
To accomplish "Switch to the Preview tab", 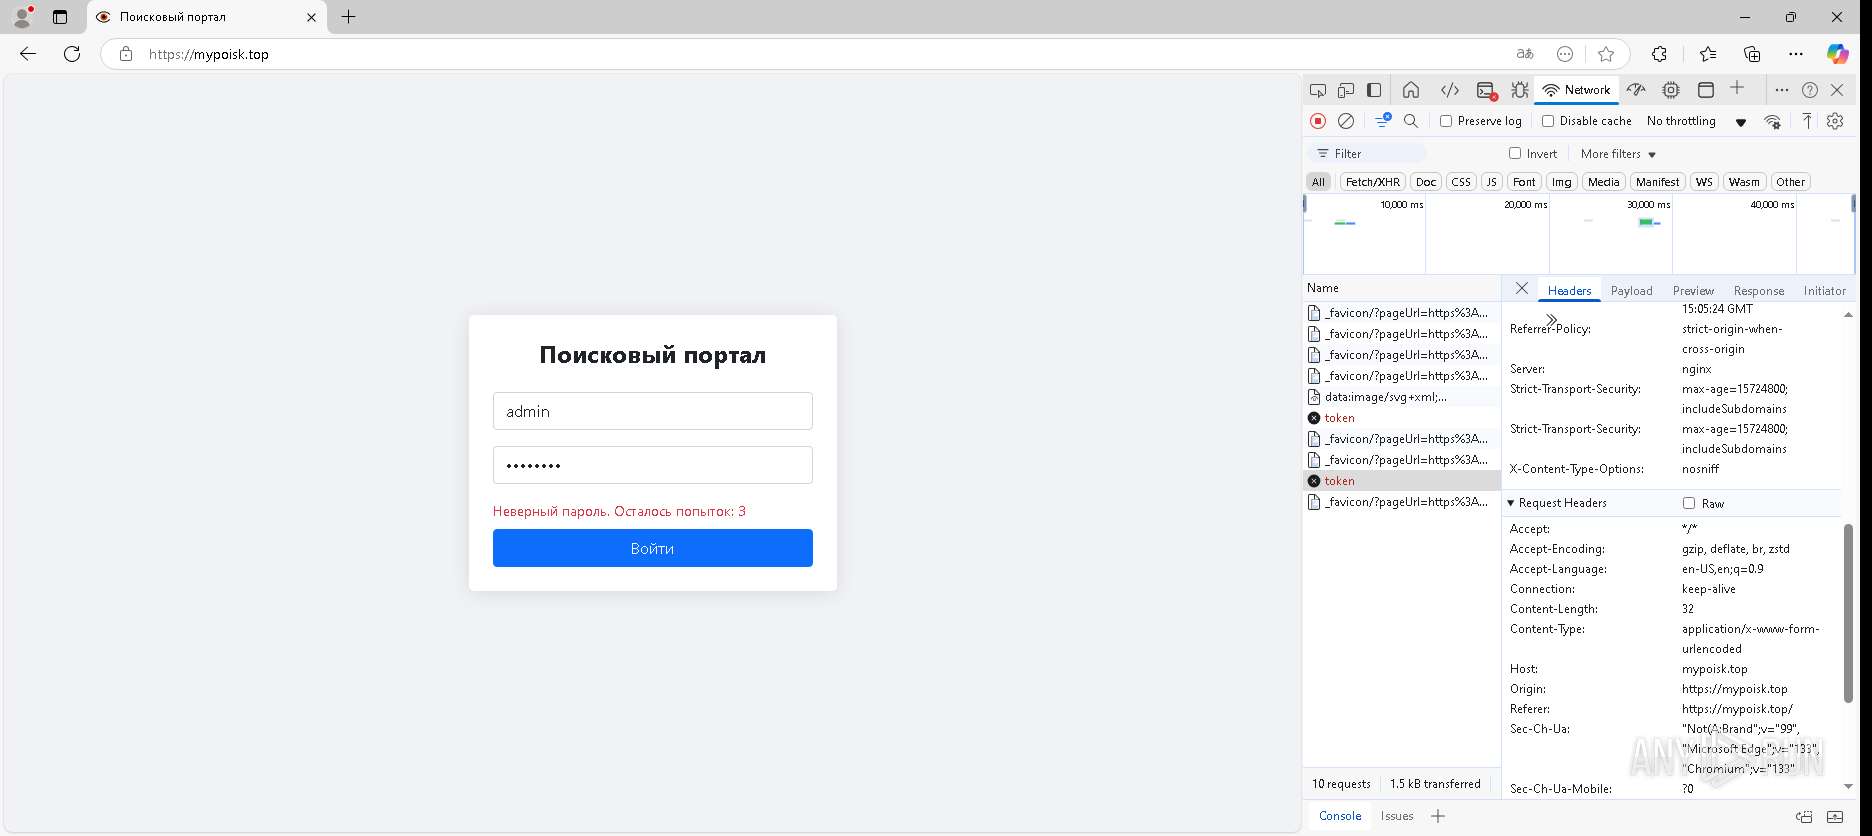I will tap(1693, 291).
